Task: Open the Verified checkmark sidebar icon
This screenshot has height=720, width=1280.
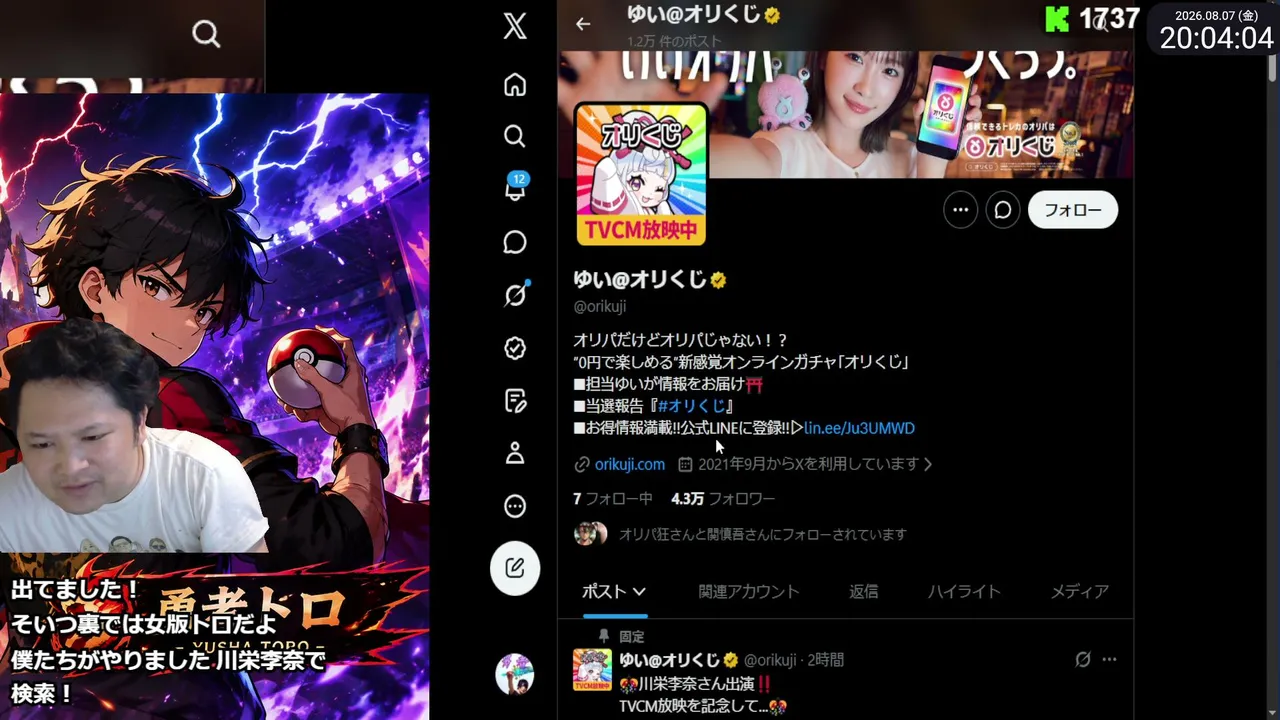Action: (515, 348)
